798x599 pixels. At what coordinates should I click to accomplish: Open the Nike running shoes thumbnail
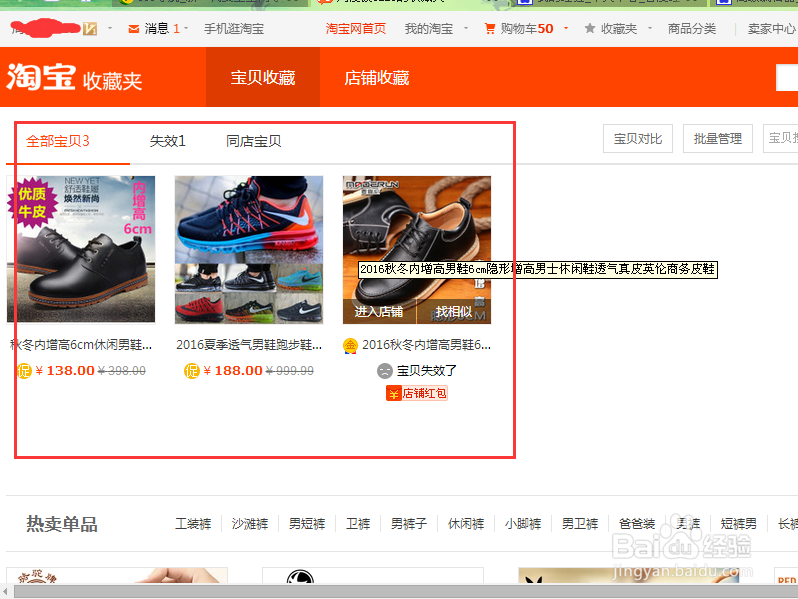[x=249, y=249]
